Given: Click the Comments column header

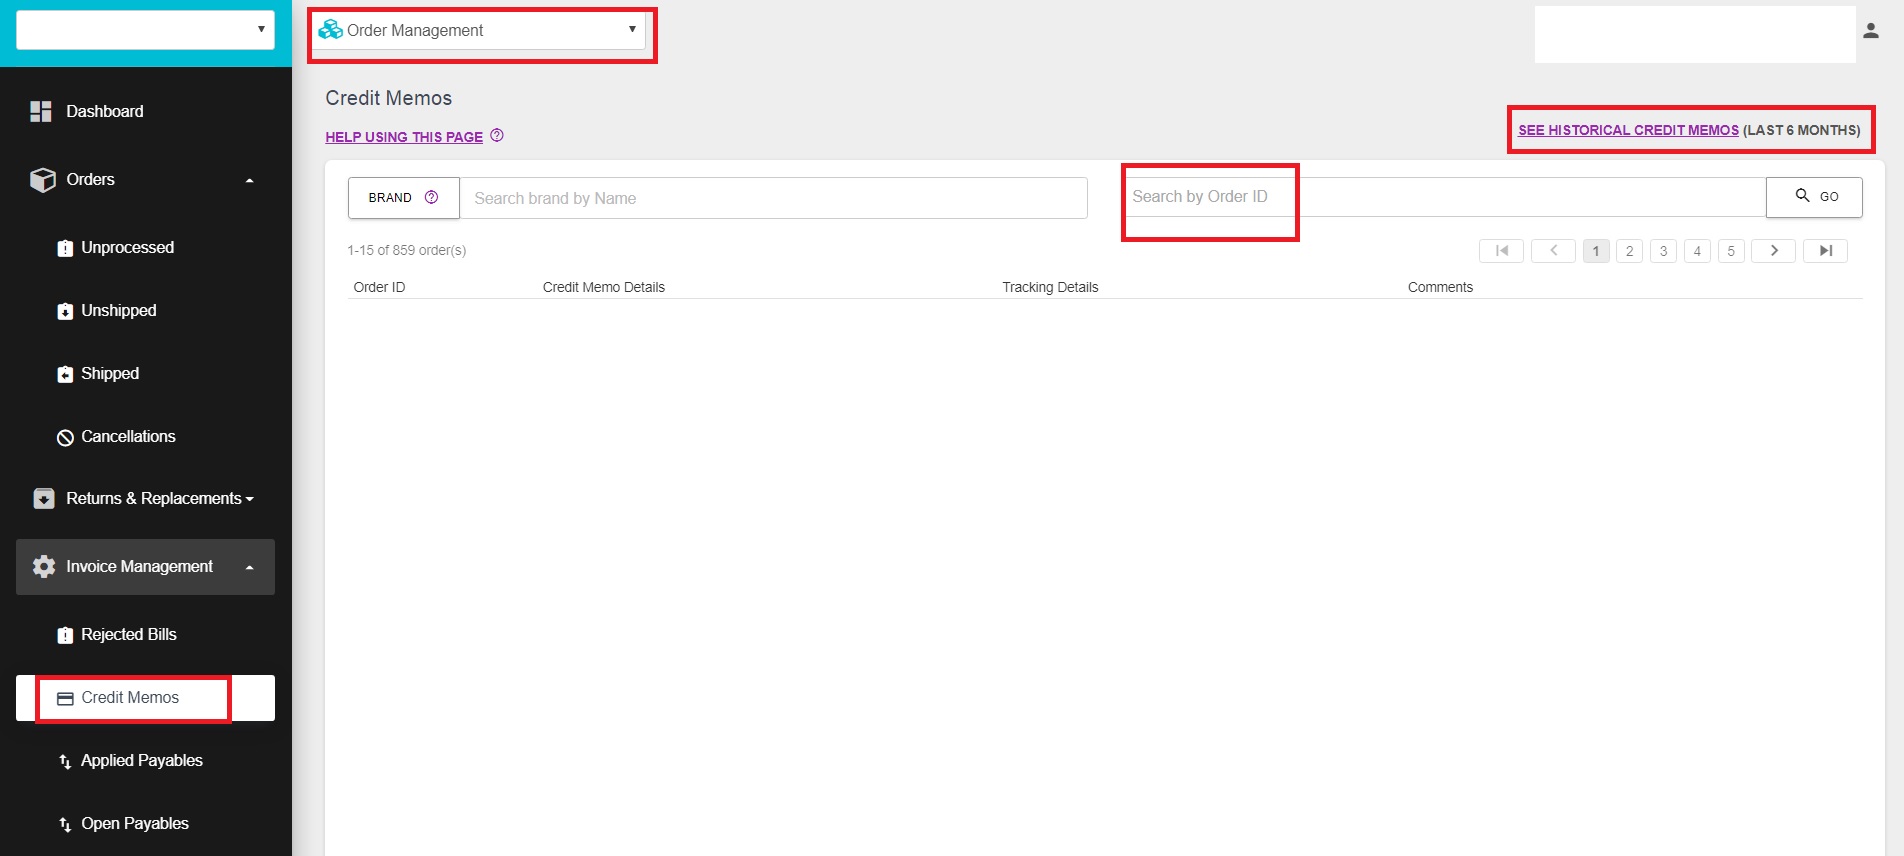Looking at the screenshot, I should [x=1440, y=287].
